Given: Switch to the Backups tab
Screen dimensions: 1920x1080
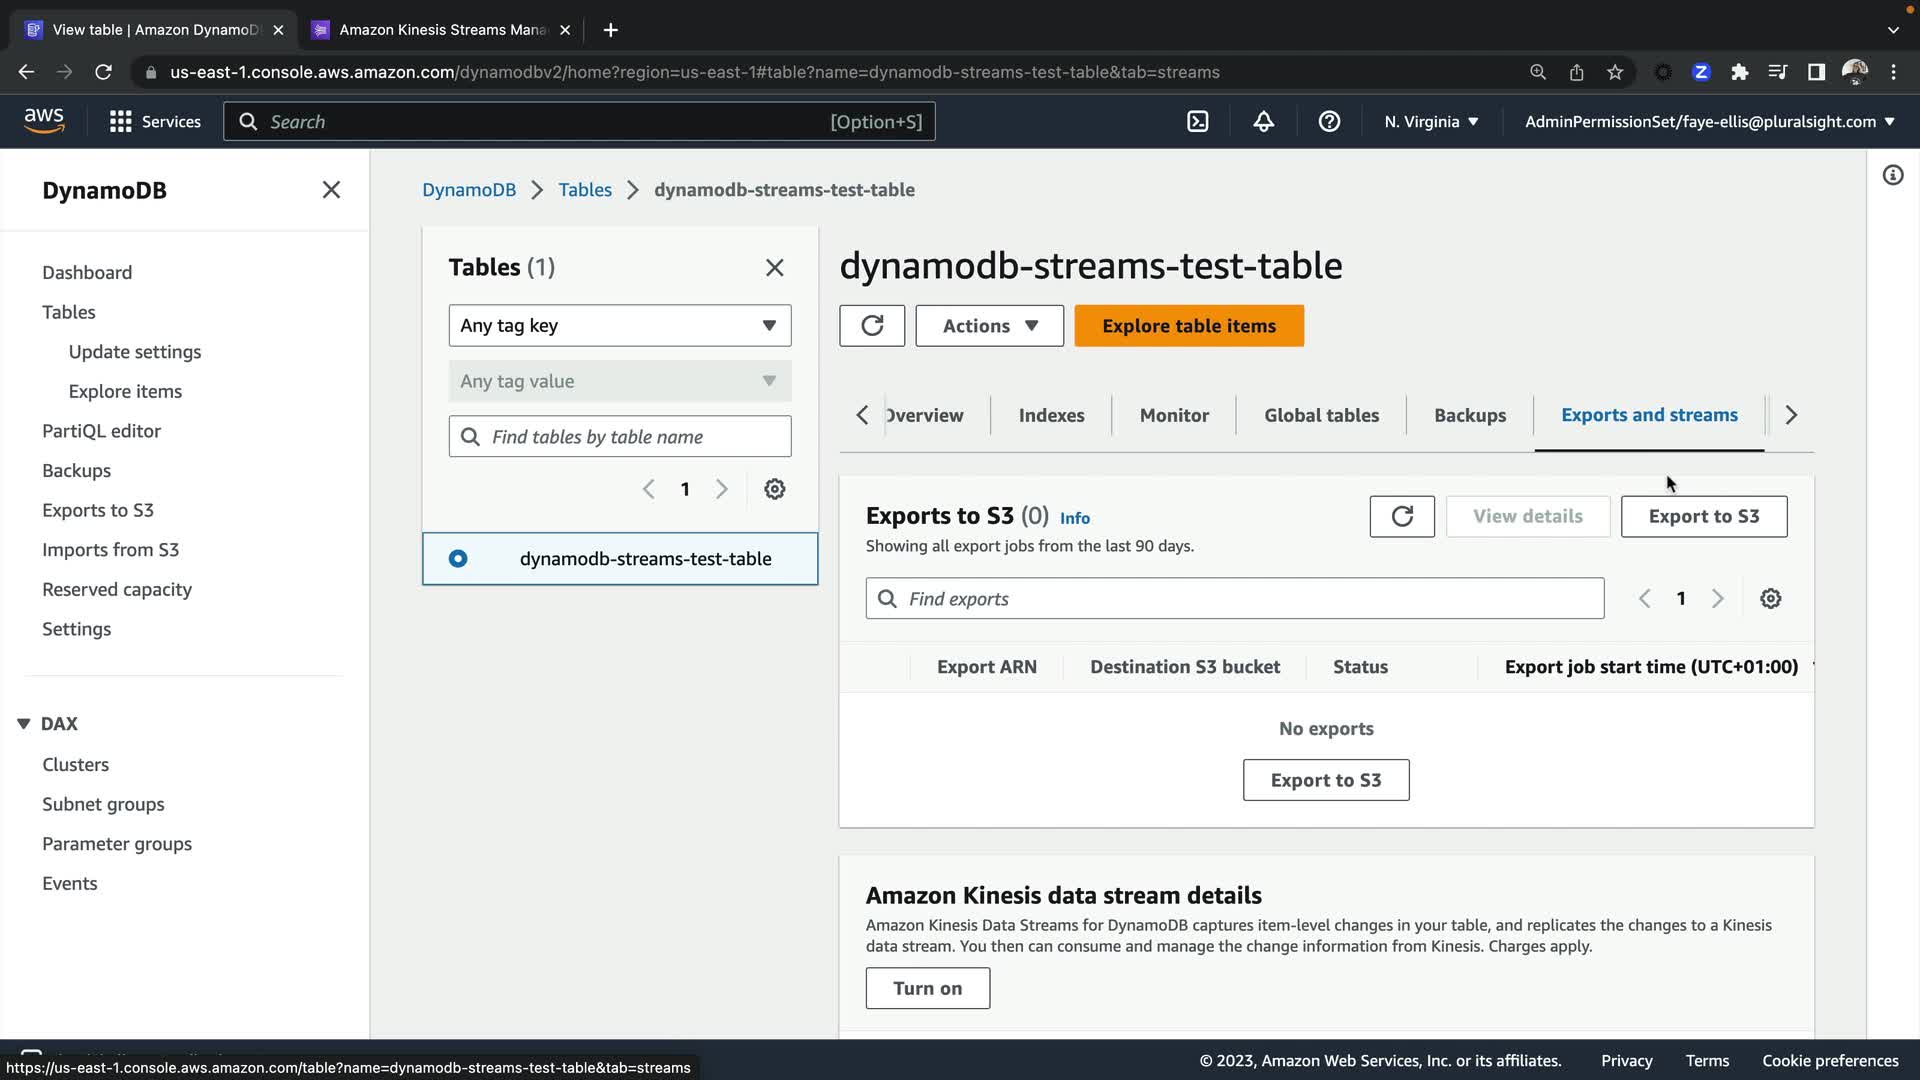Looking at the screenshot, I should (x=1469, y=415).
